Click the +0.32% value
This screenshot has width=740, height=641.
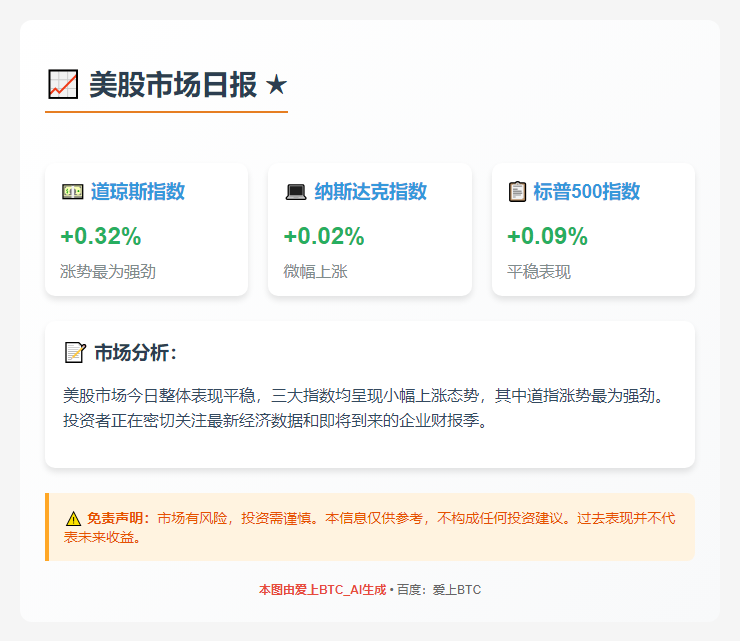pos(101,236)
